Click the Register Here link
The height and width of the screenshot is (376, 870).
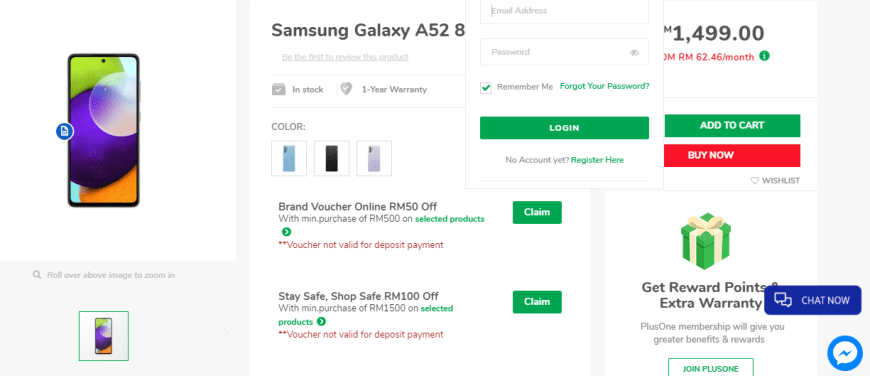597,160
